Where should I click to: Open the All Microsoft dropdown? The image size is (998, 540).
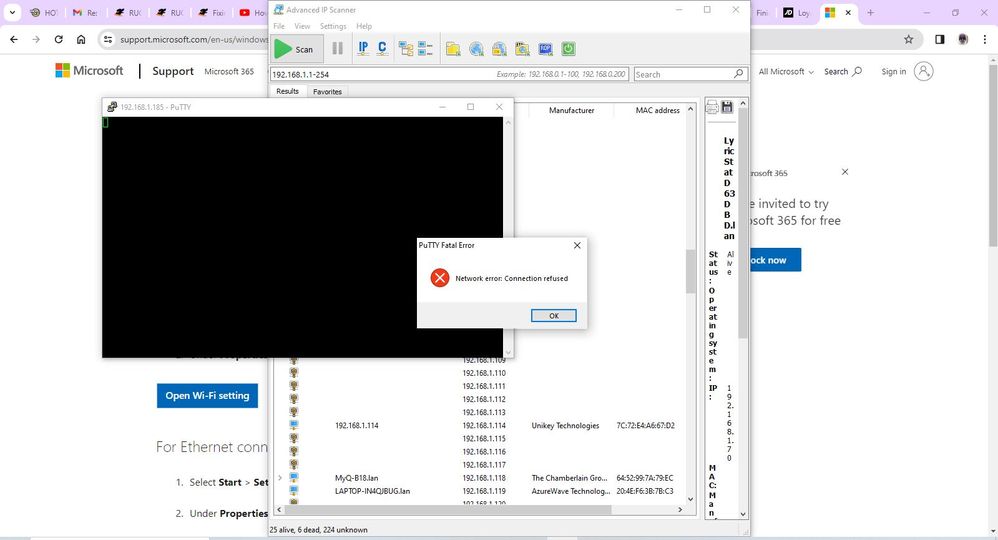[786, 72]
